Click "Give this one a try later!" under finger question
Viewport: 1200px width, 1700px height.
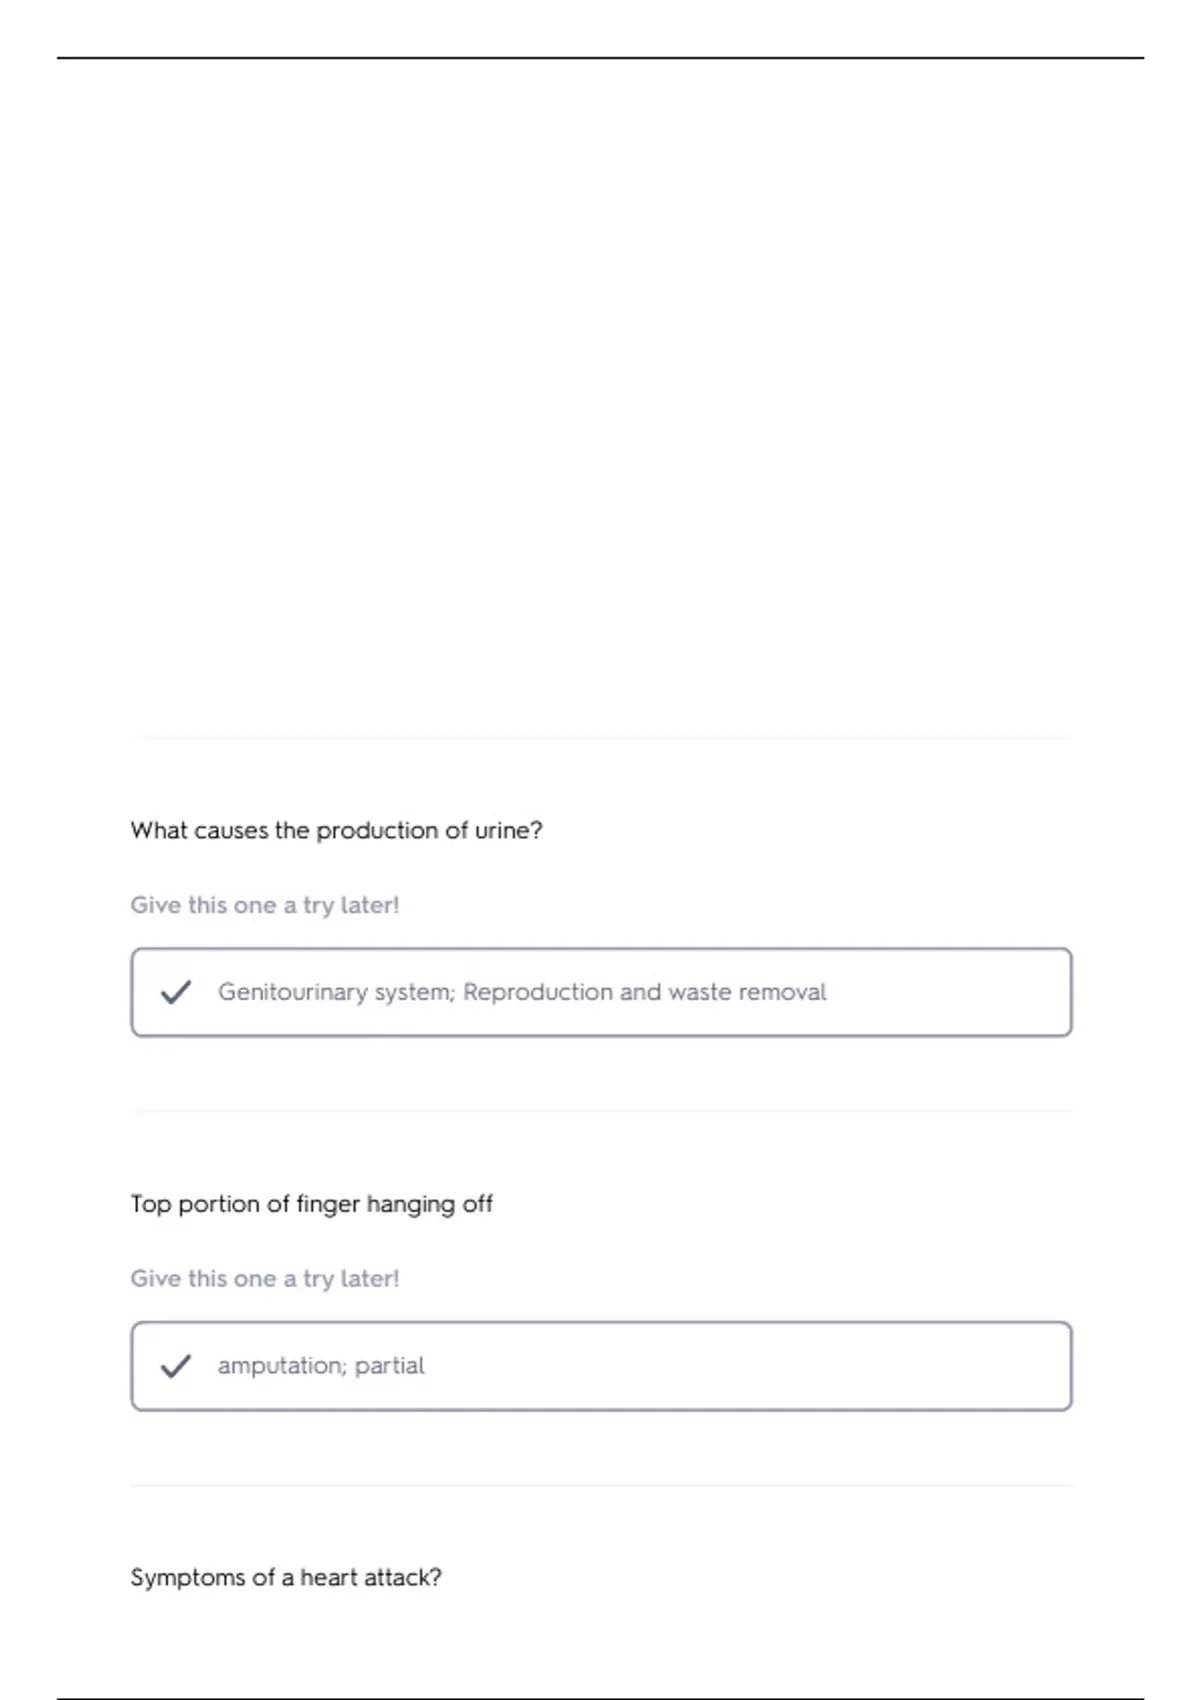tap(265, 1279)
